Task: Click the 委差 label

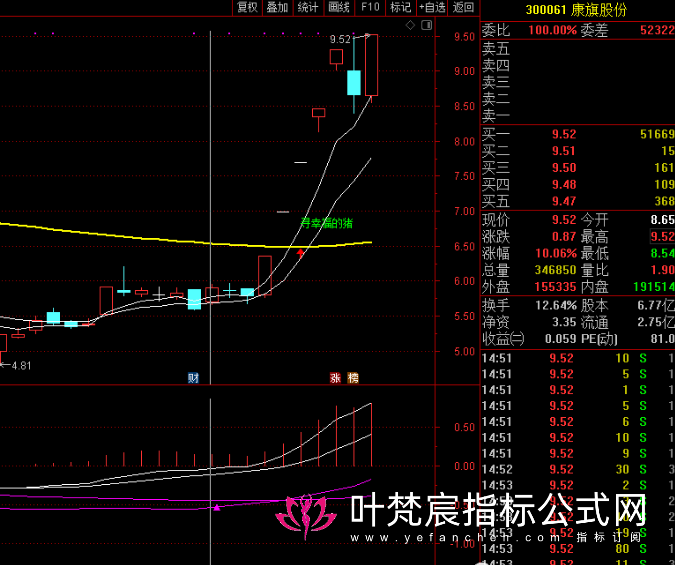Action: click(594, 30)
